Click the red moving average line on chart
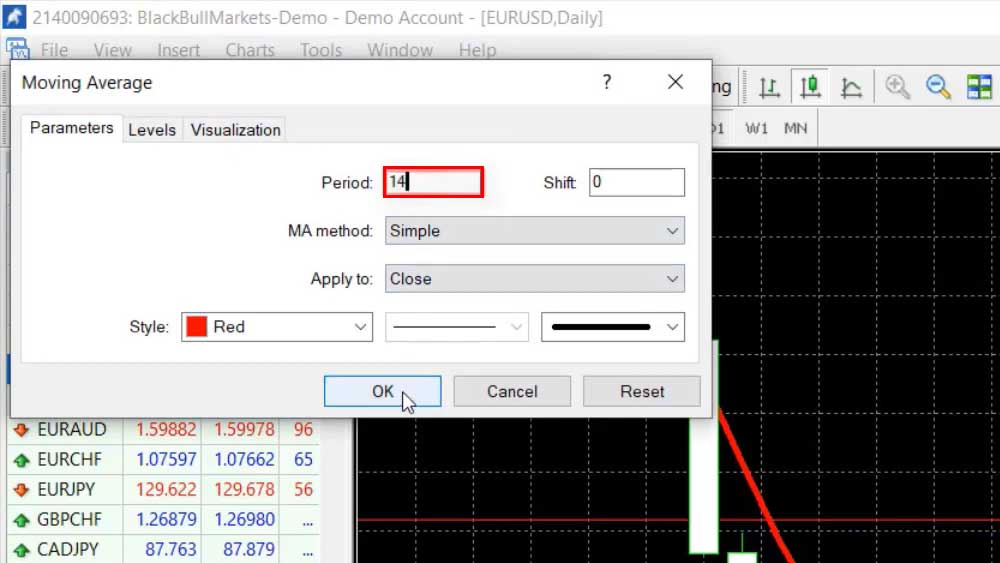The height and width of the screenshot is (563, 1000). (754, 488)
